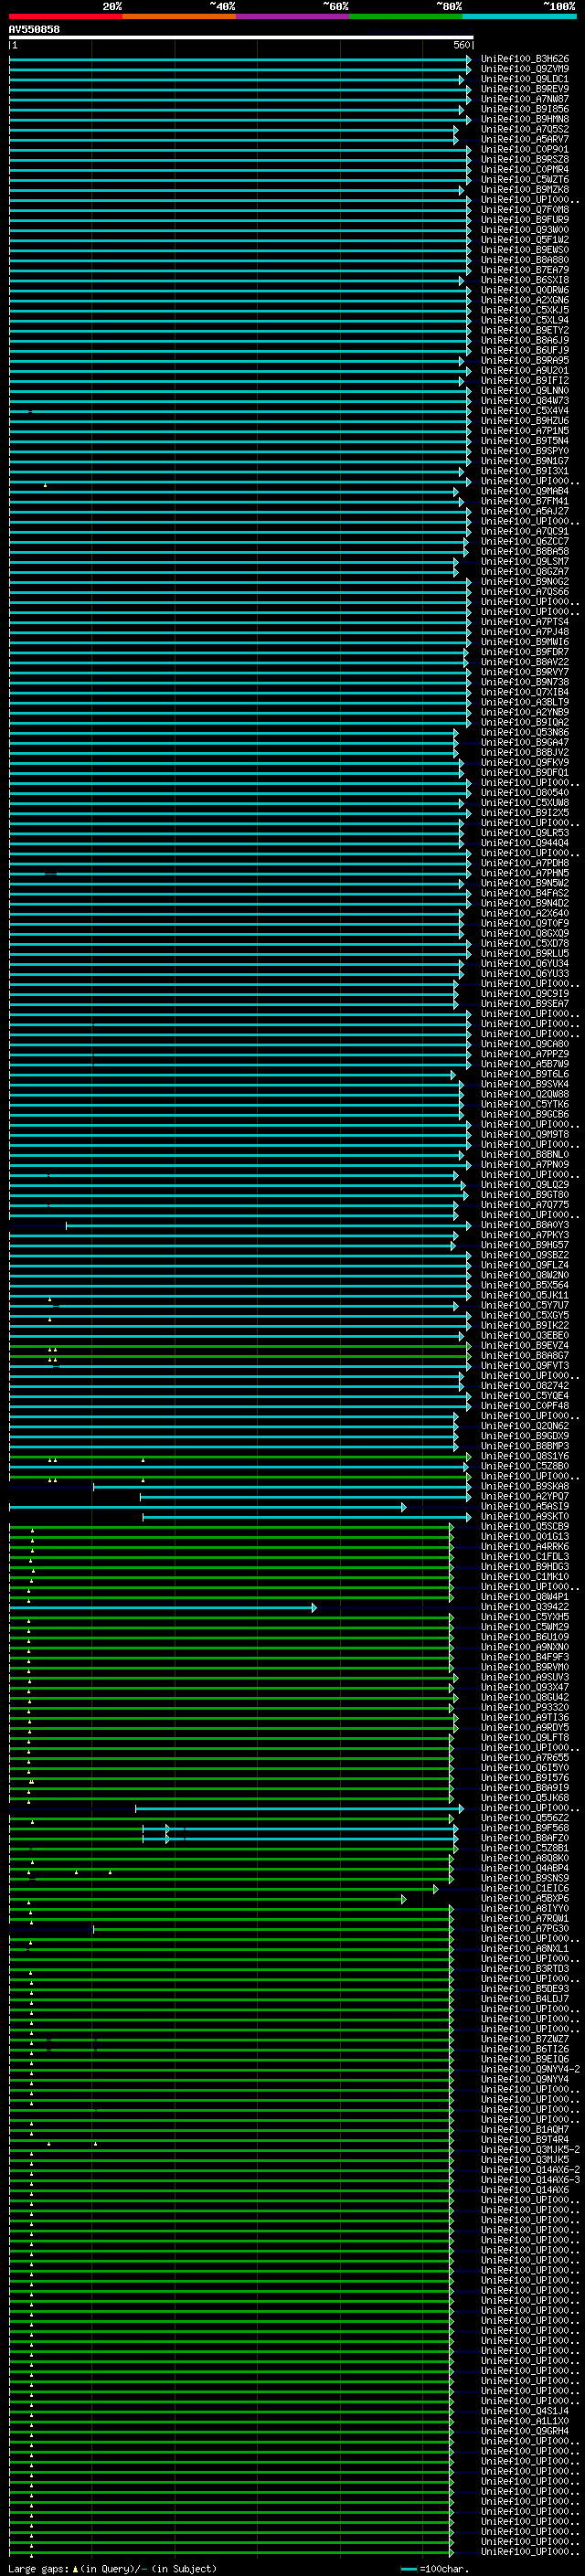The width and height of the screenshot is (585, 2576).
Task: Click the UniRef100_B8BA58 label
Action: pos(525,551)
